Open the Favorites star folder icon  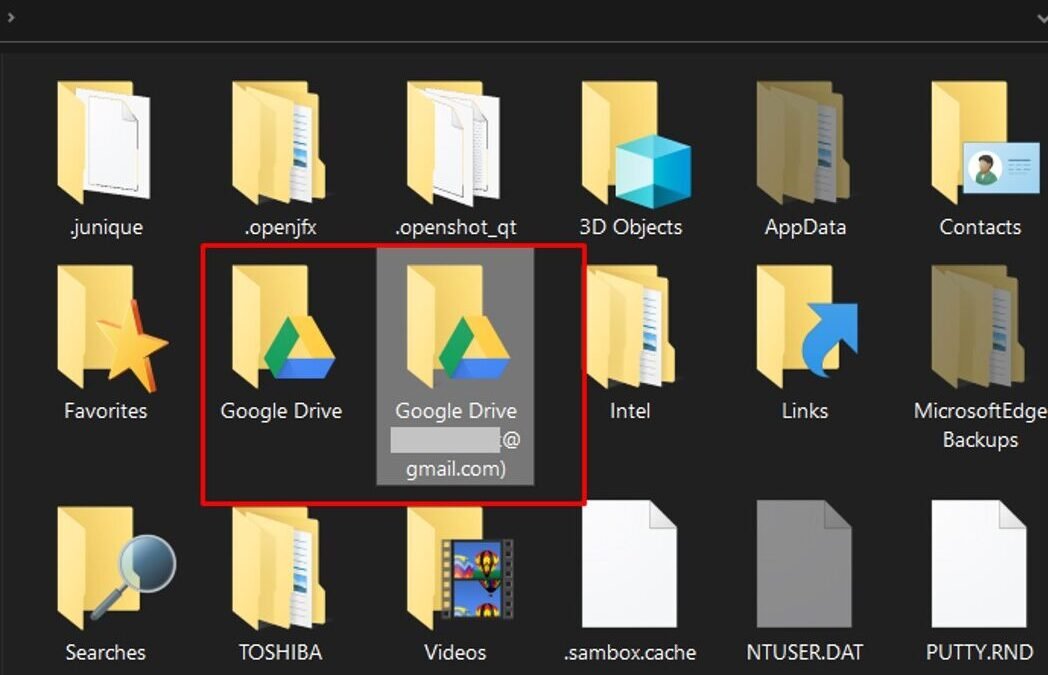(112, 327)
